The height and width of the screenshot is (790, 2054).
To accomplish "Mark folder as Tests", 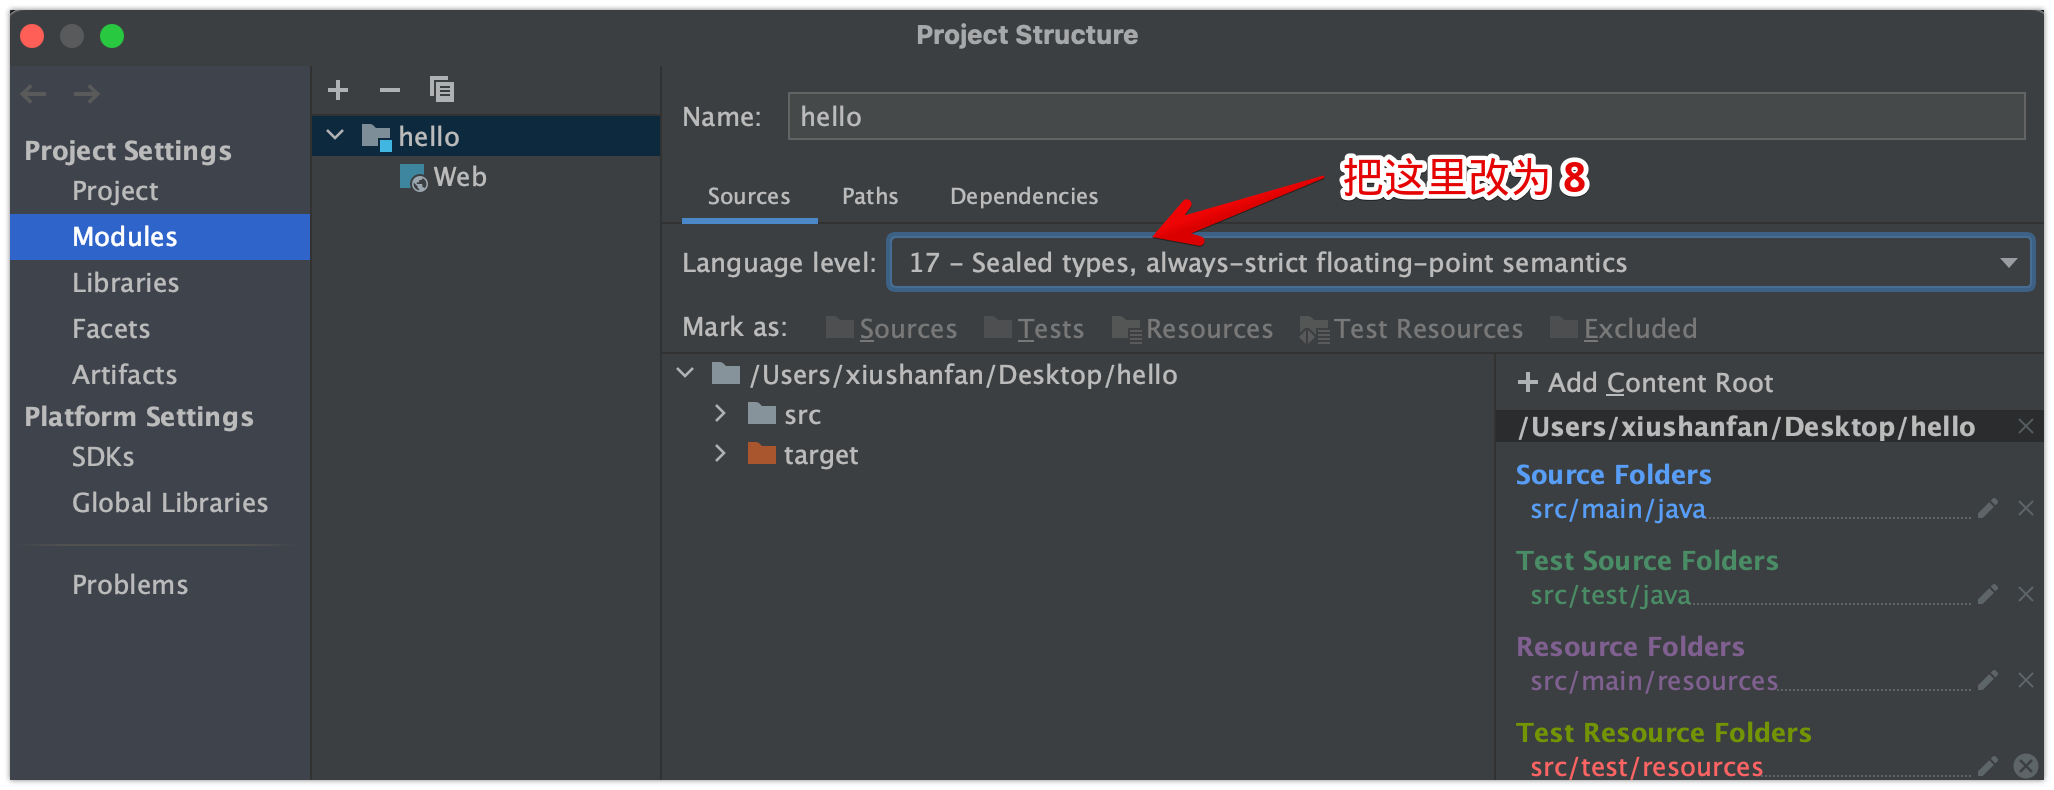I will click(x=1034, y=329).
